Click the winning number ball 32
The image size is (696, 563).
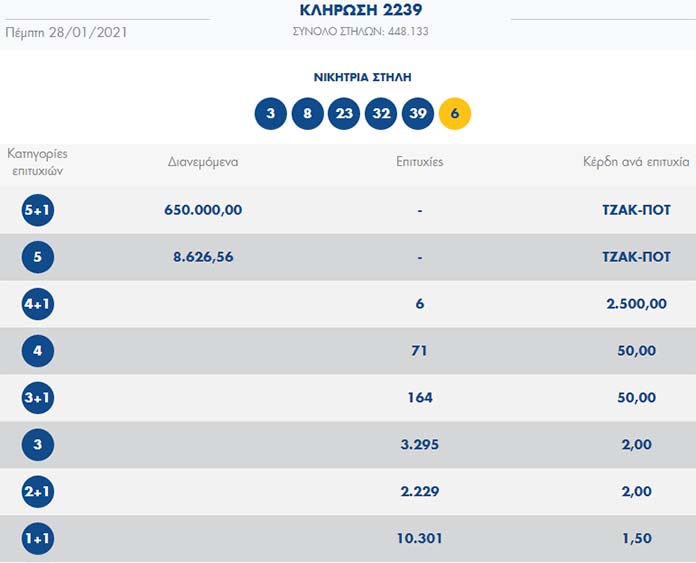point(381,113)
